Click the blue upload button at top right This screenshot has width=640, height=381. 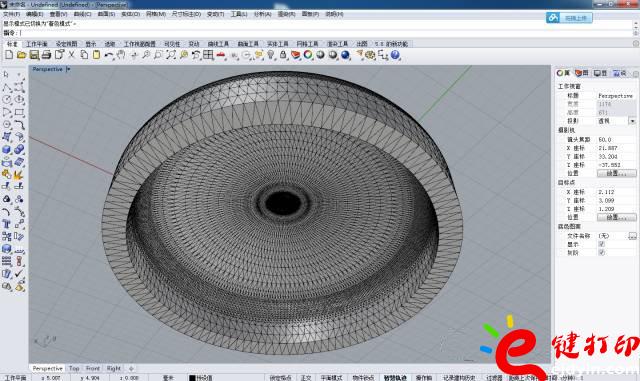[569, 18]
